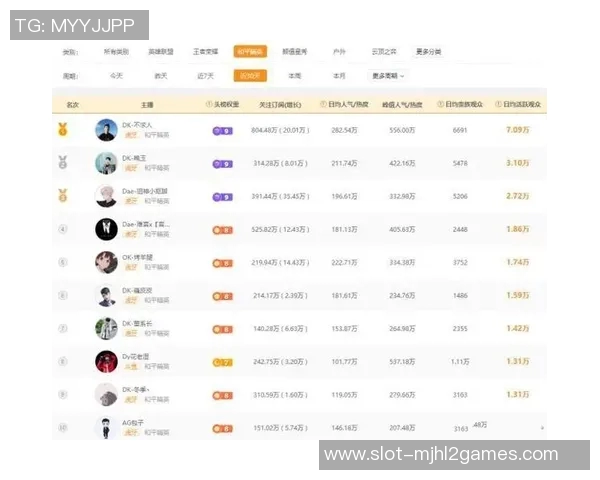Select the 英雄联盟 category filter
The height and width of the screenshot is (480, 600).
161,52
